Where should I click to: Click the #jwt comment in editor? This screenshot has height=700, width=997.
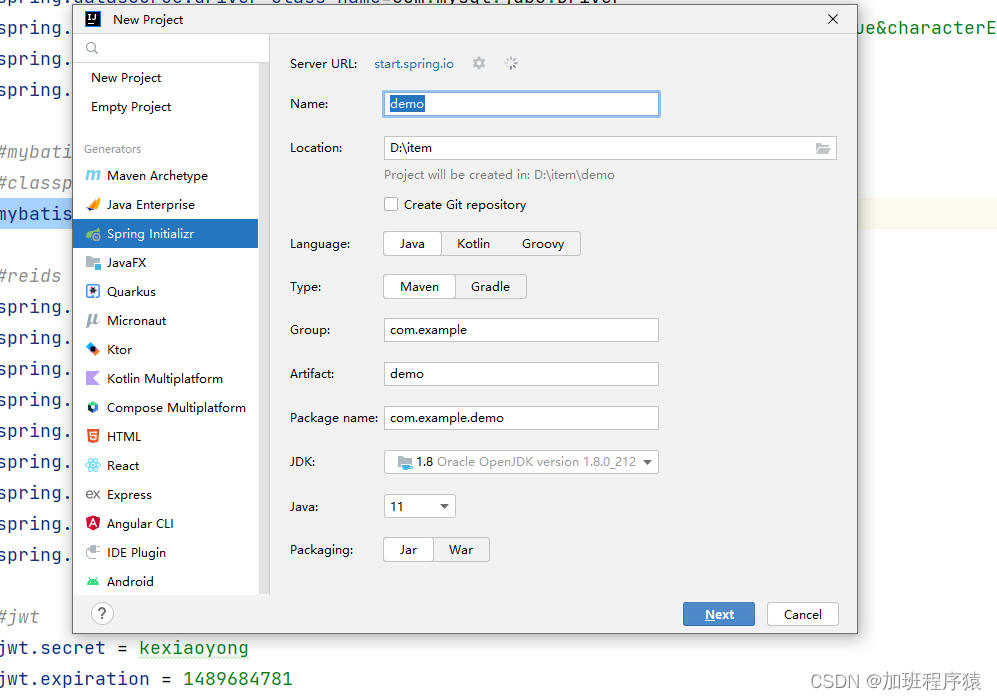(x=20, y=617)
